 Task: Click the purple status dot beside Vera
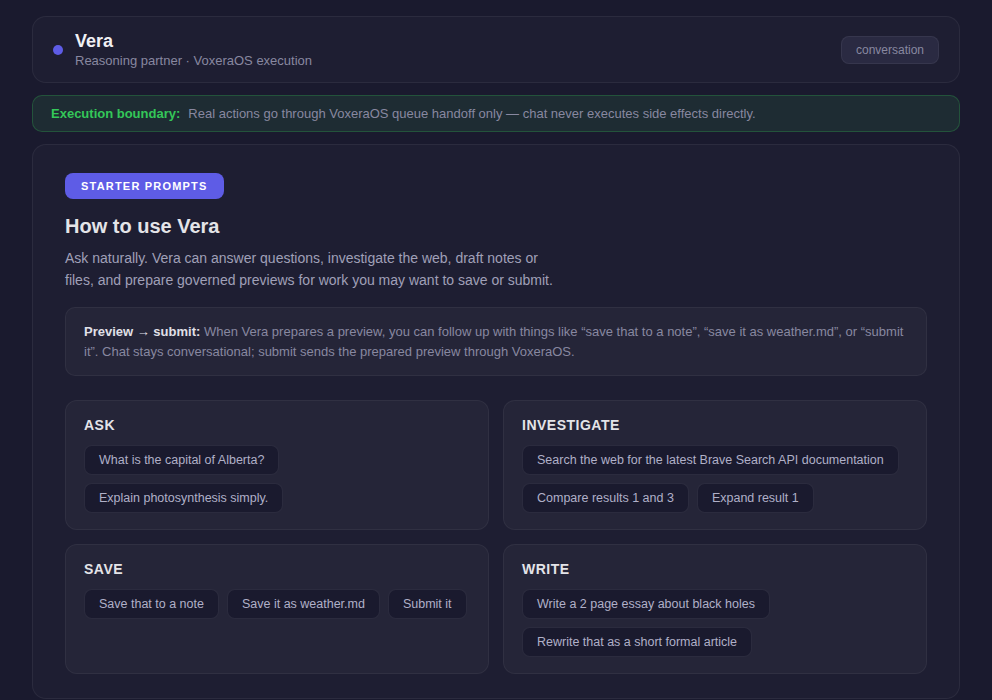coord(58,50)
